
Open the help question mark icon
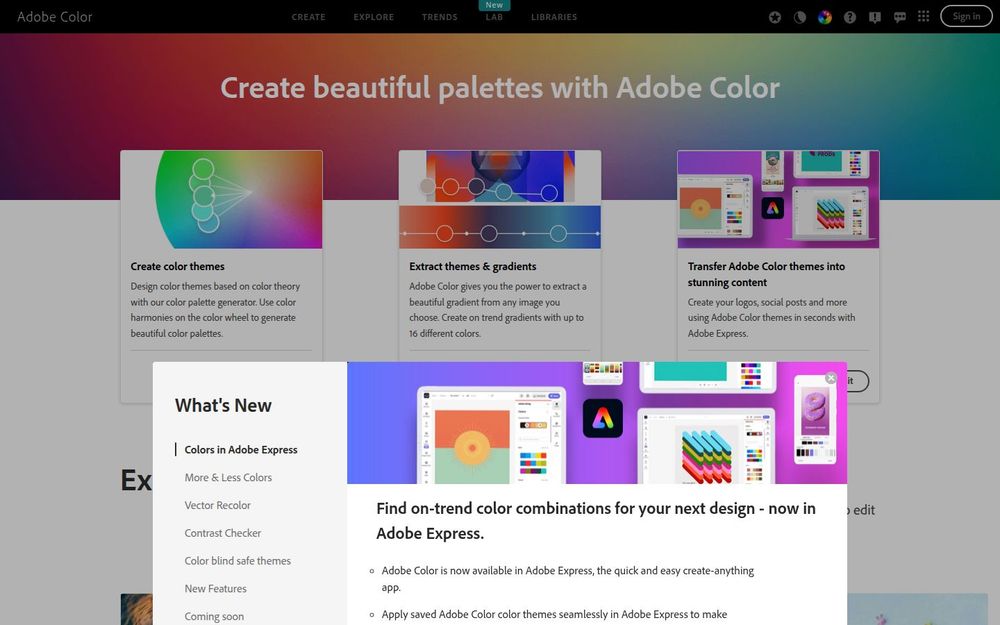pos(849,17)
